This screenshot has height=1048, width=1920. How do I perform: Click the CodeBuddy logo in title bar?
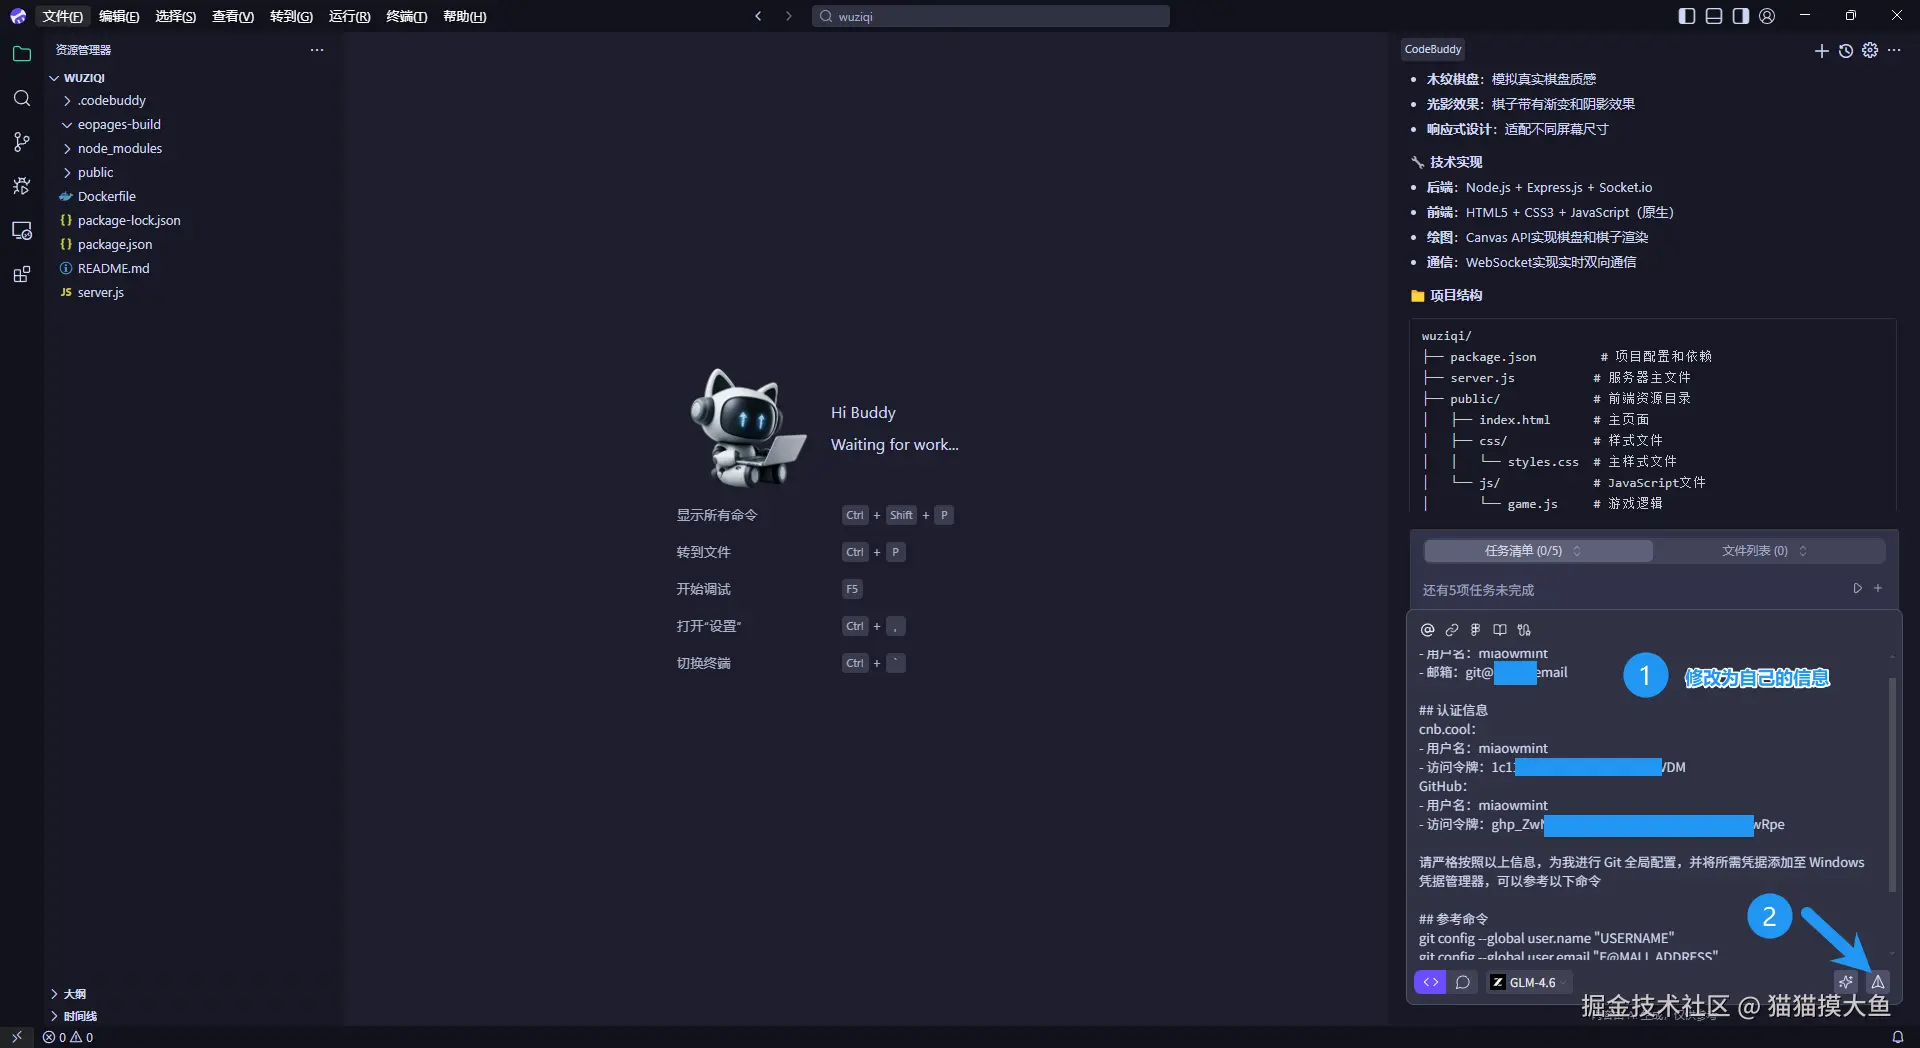point(18,16)
